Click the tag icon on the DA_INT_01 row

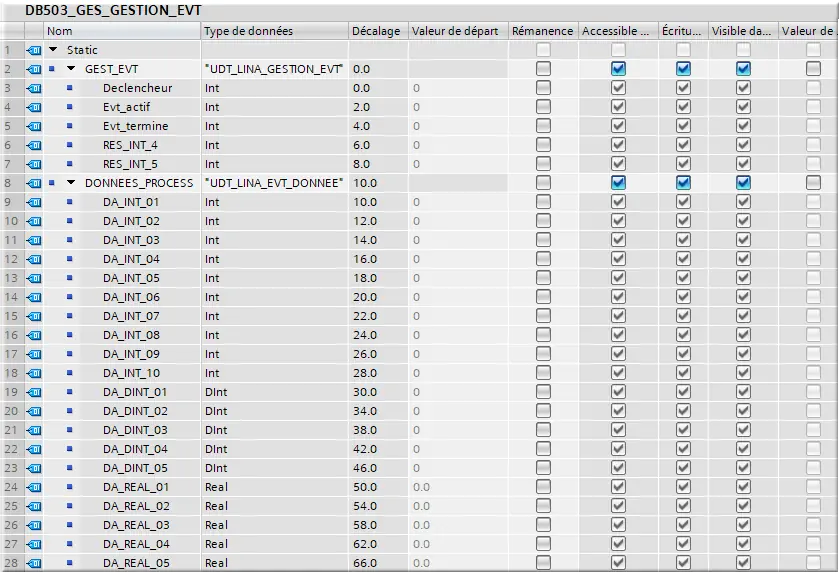click(x=34, y=202)
